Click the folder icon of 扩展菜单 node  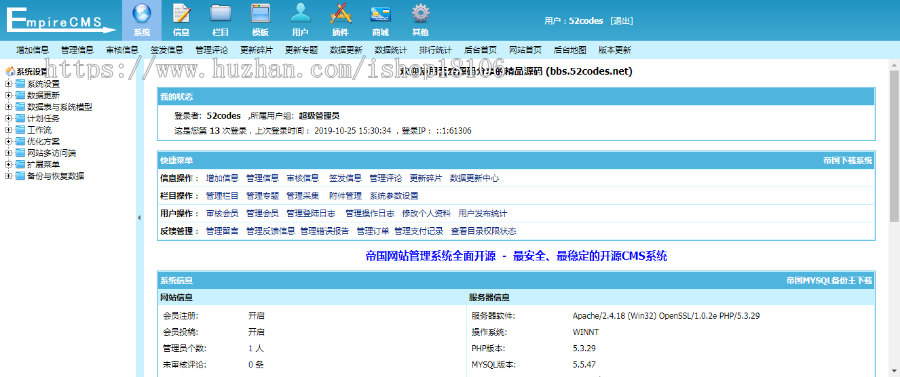(x=21, y=165)
